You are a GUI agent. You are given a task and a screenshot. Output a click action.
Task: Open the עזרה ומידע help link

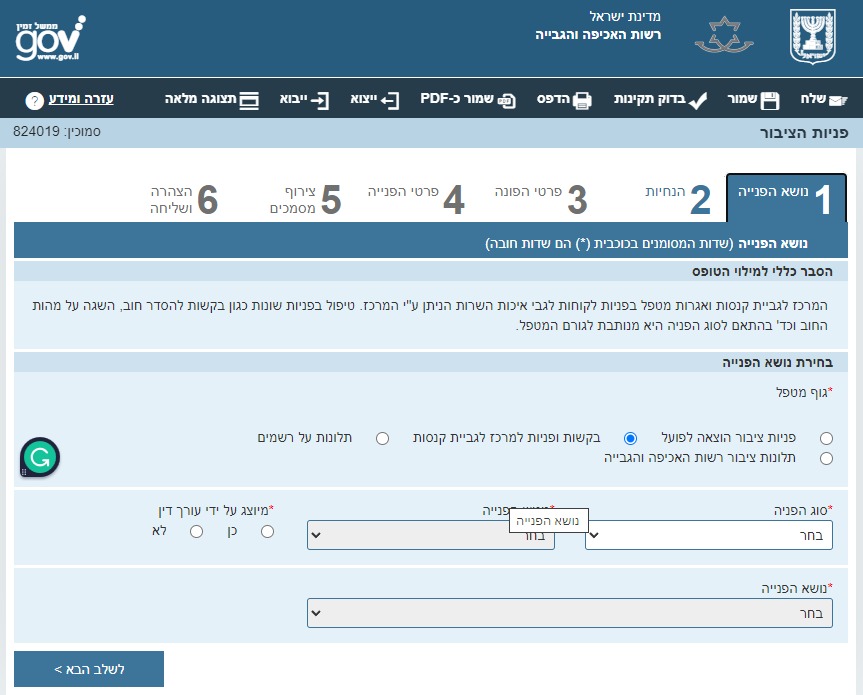81,99
